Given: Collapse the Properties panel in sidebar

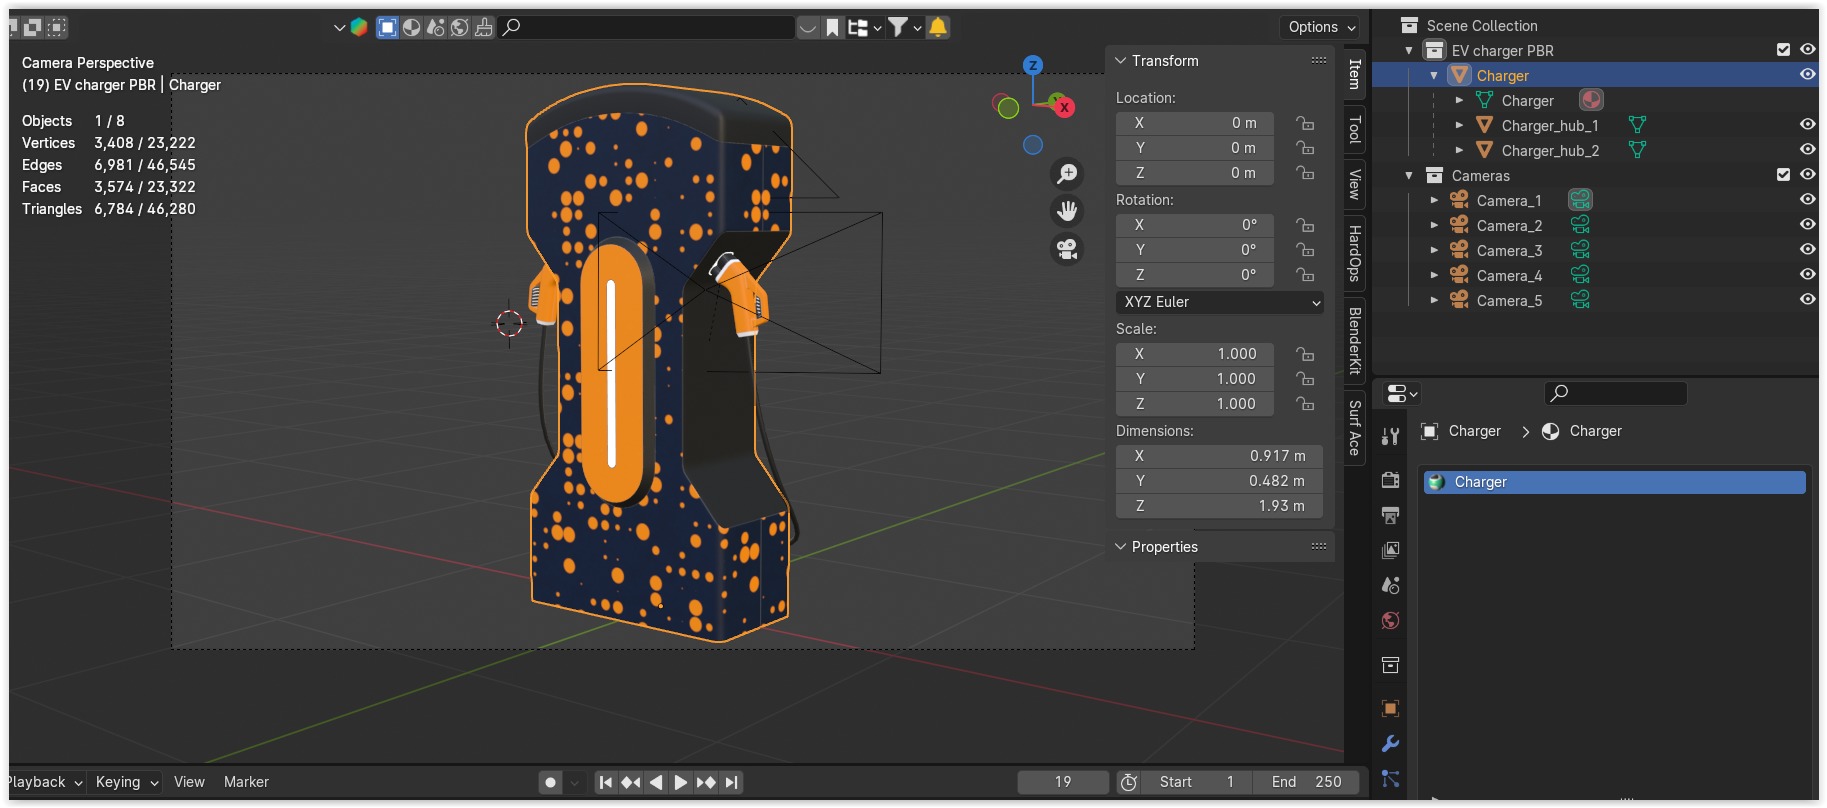Looking at the screenshot, I should 1121,547.
